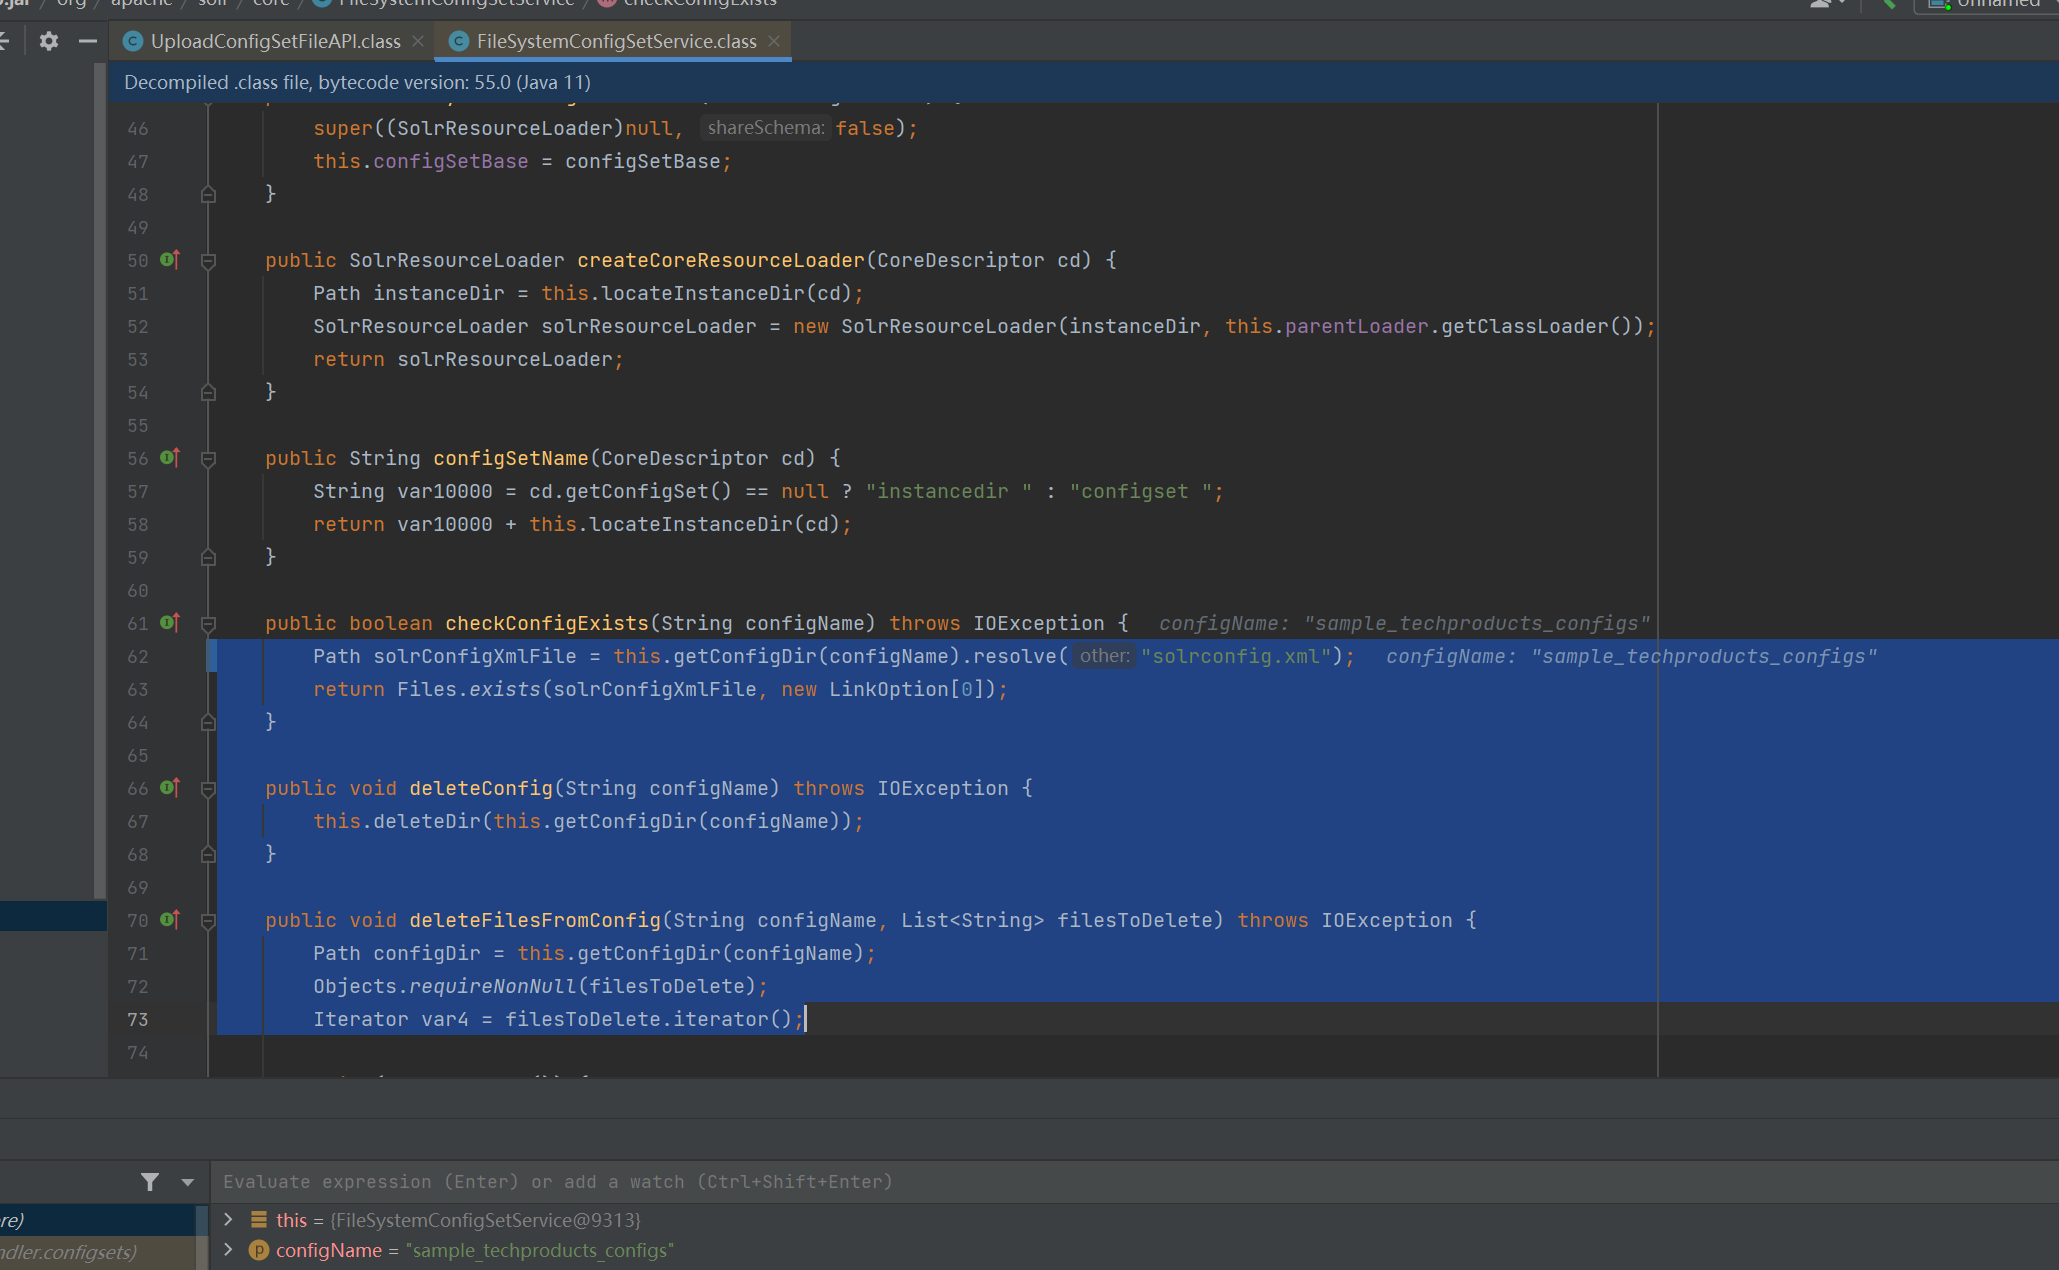
Task: Collapse the checkConfigExists method fold on line 61
Action: (x=208, y=624)
